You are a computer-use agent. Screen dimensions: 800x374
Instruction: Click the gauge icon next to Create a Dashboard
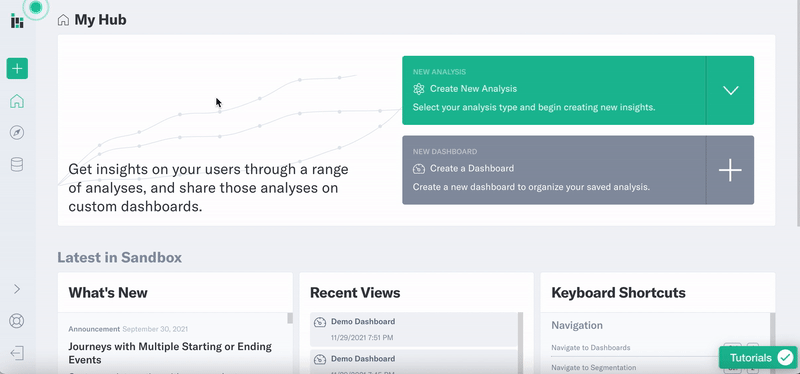coord(419,168)
